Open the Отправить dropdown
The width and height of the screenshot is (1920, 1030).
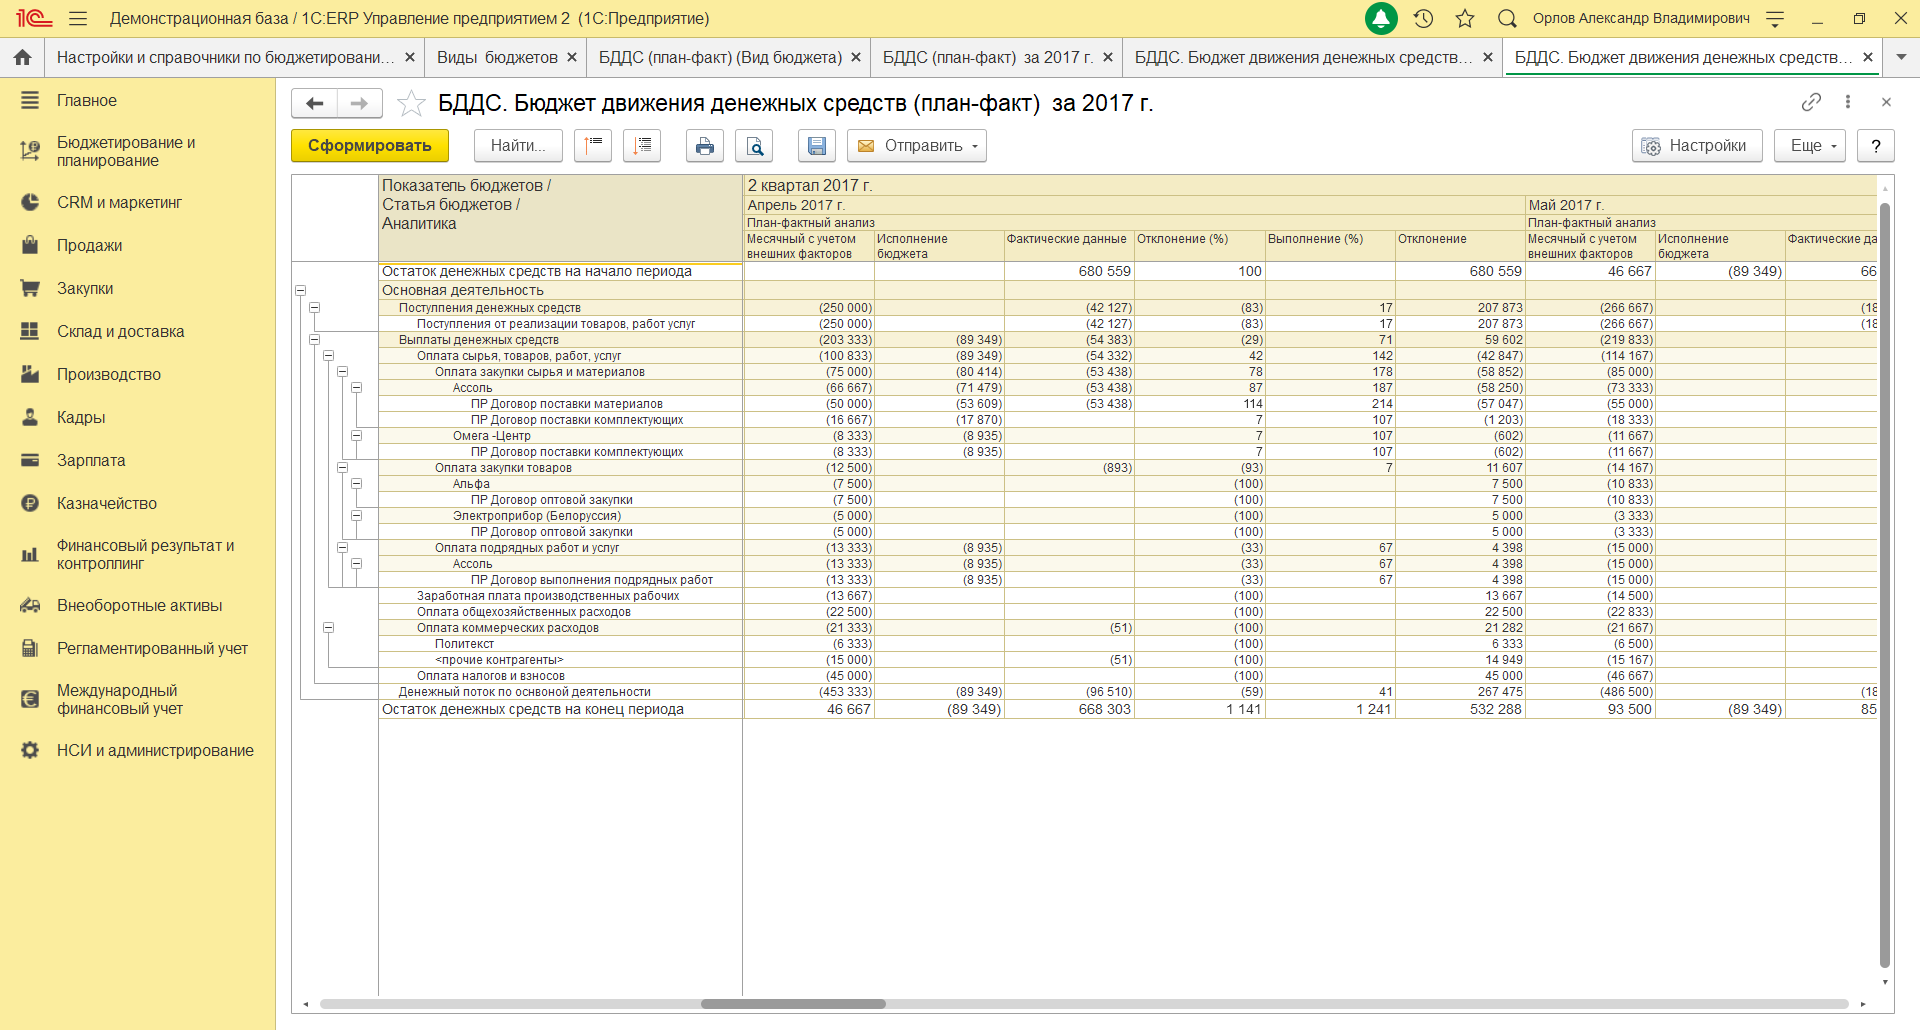[x=917, y=145]
